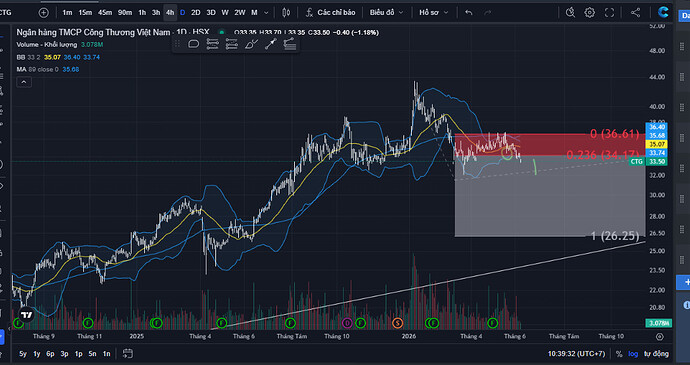Set range to 1p
This screenshot has width=690, height=365.
pos(78,354)
